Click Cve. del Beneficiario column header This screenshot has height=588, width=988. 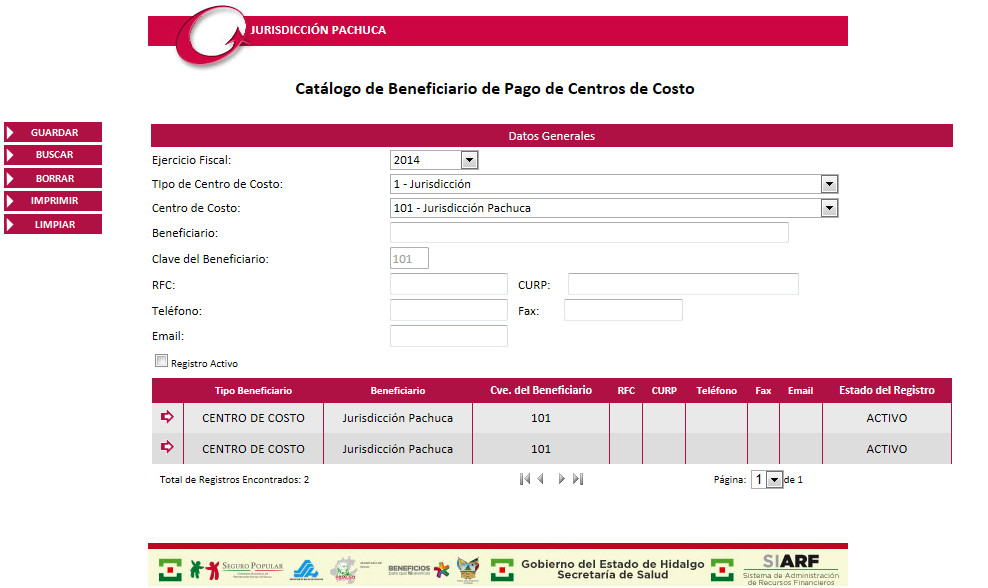(541, 391)
